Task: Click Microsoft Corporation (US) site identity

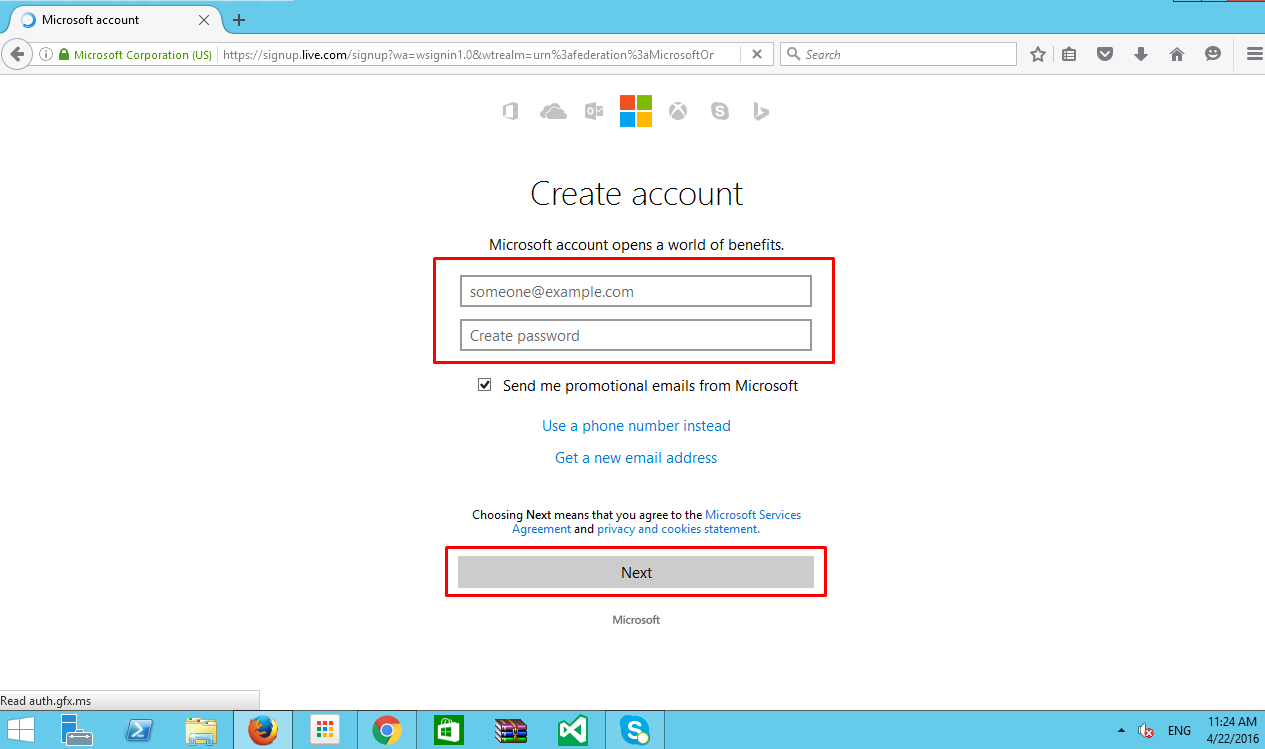Action: tap(136, 55)
